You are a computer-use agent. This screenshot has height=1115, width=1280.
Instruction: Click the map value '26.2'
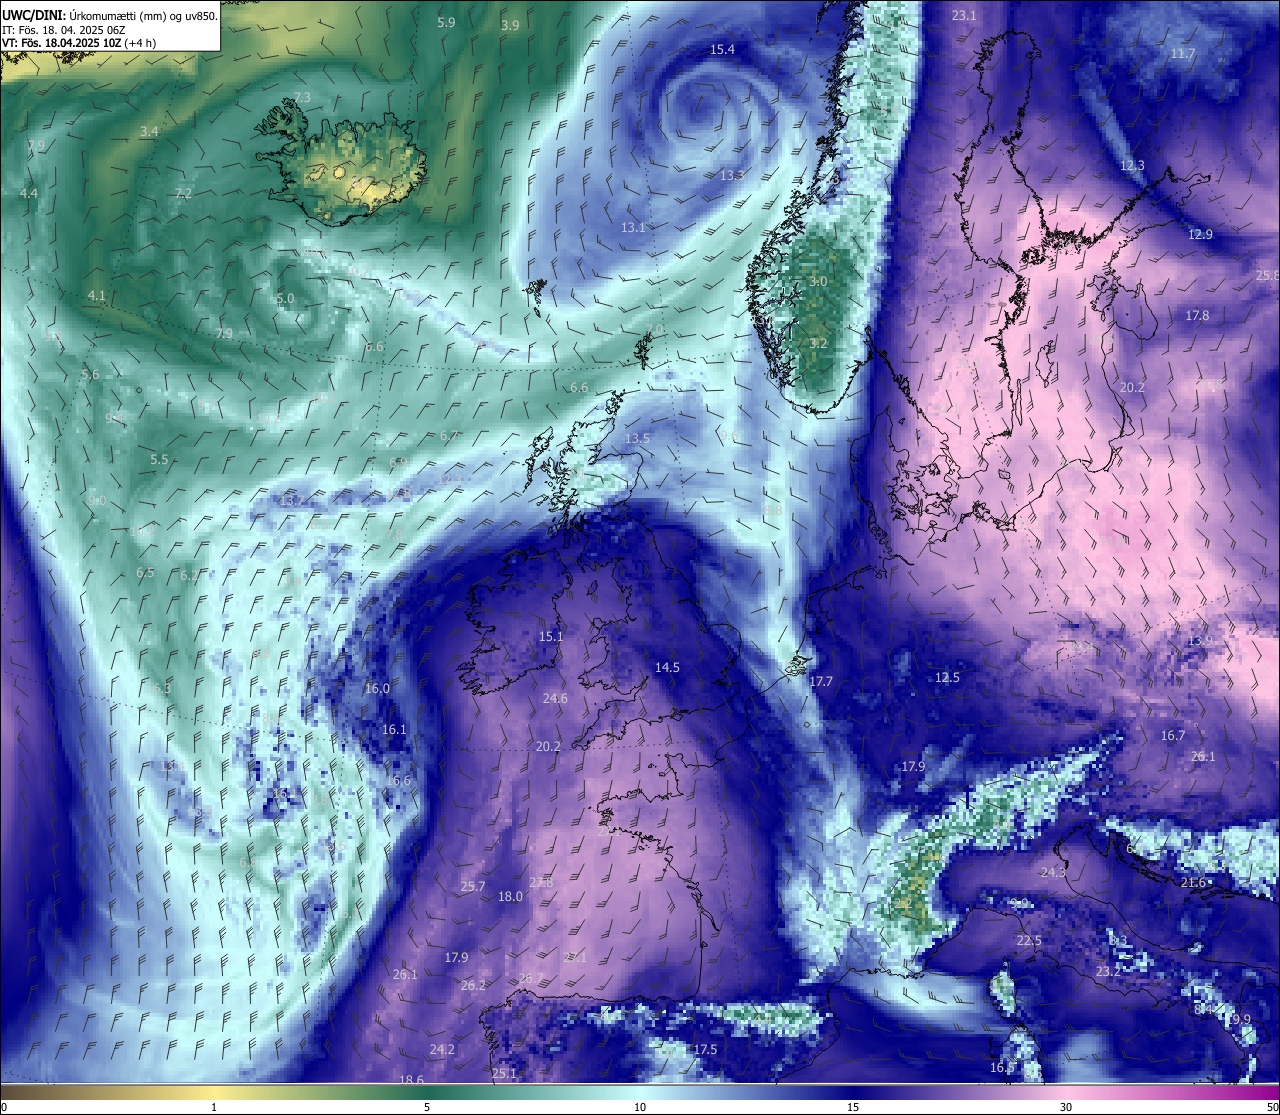coord(473,985)
